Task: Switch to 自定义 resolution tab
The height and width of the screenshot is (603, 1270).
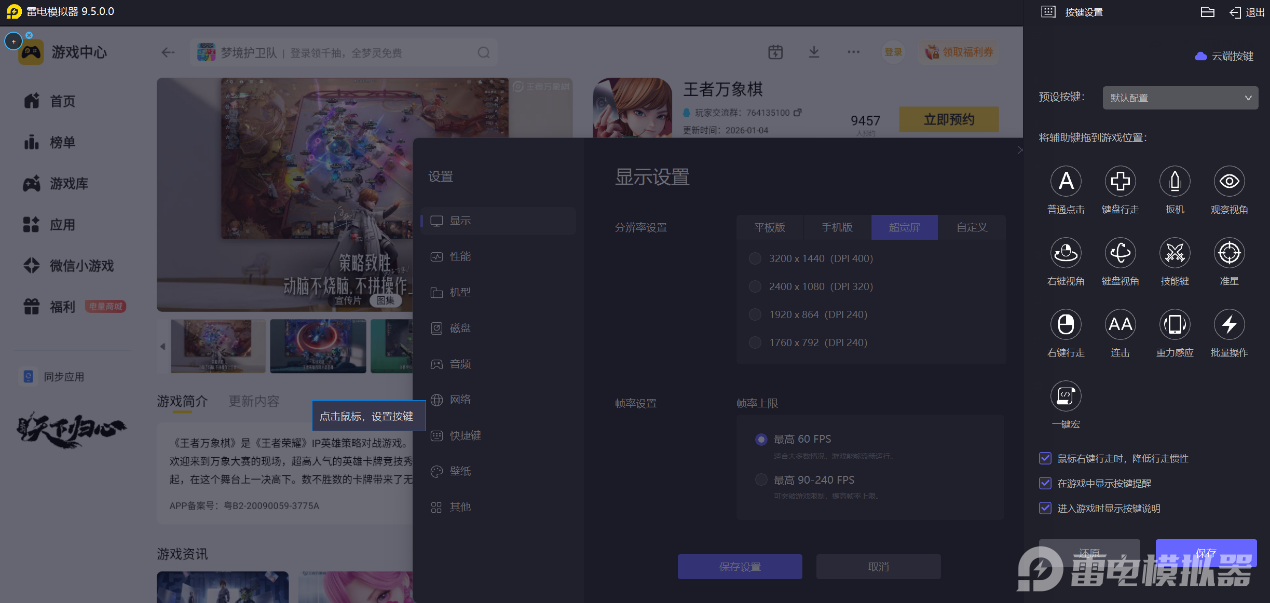Action: pos(971,227)
